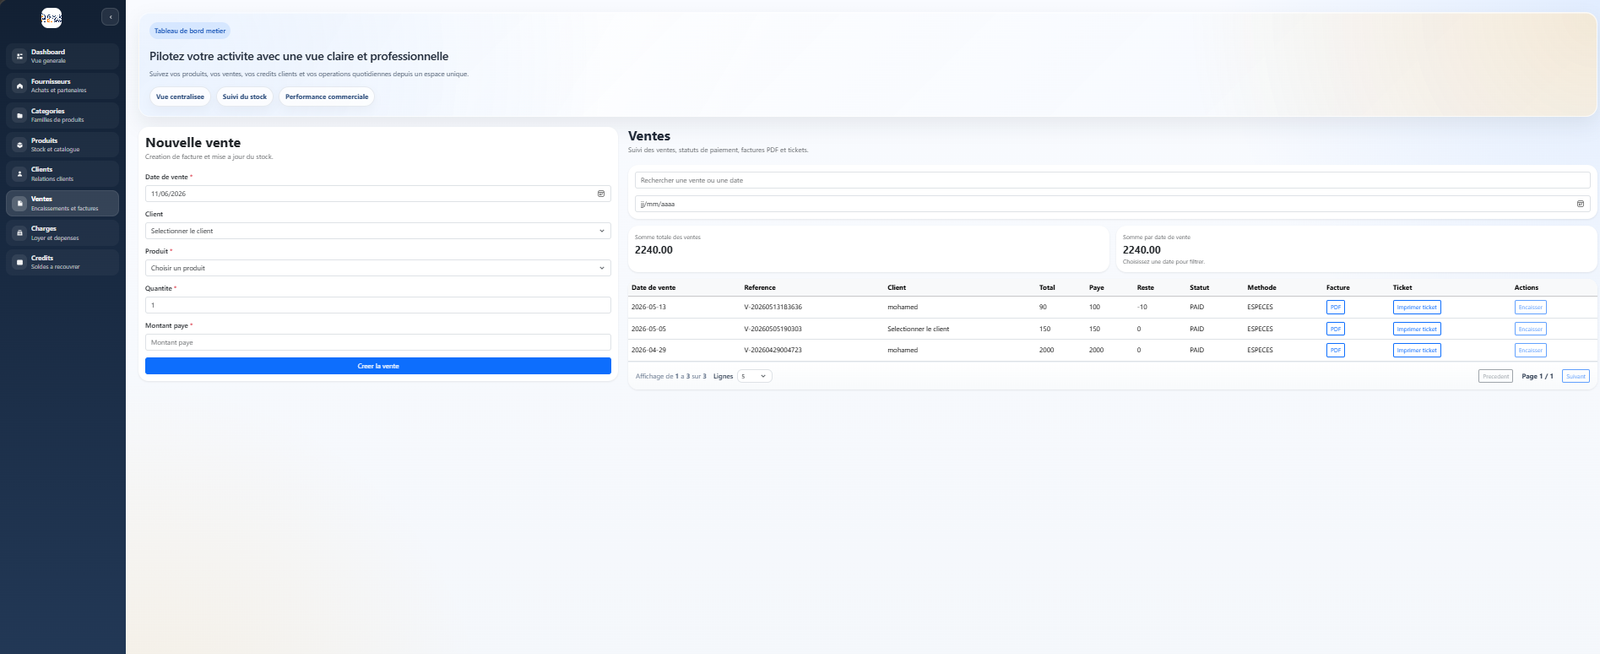The height and width of the screenshot is (654, 1600).
Task: Click Encaisser for the 2026-04-29 sale
Action: click(1530, 350)
